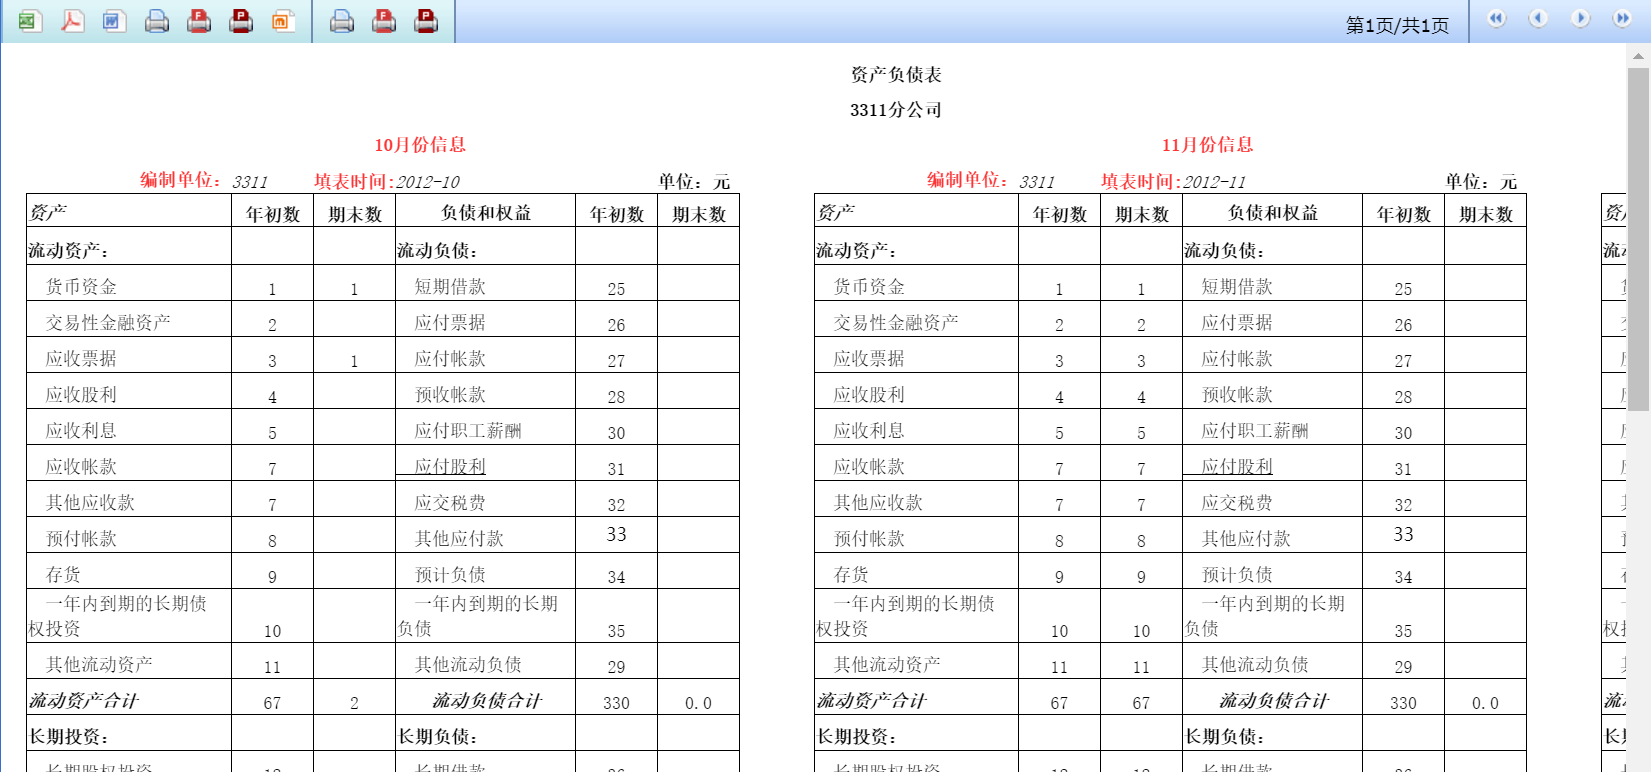1651x772 pixels.
Task: Export the report to Excel
Action: [30, 20]
